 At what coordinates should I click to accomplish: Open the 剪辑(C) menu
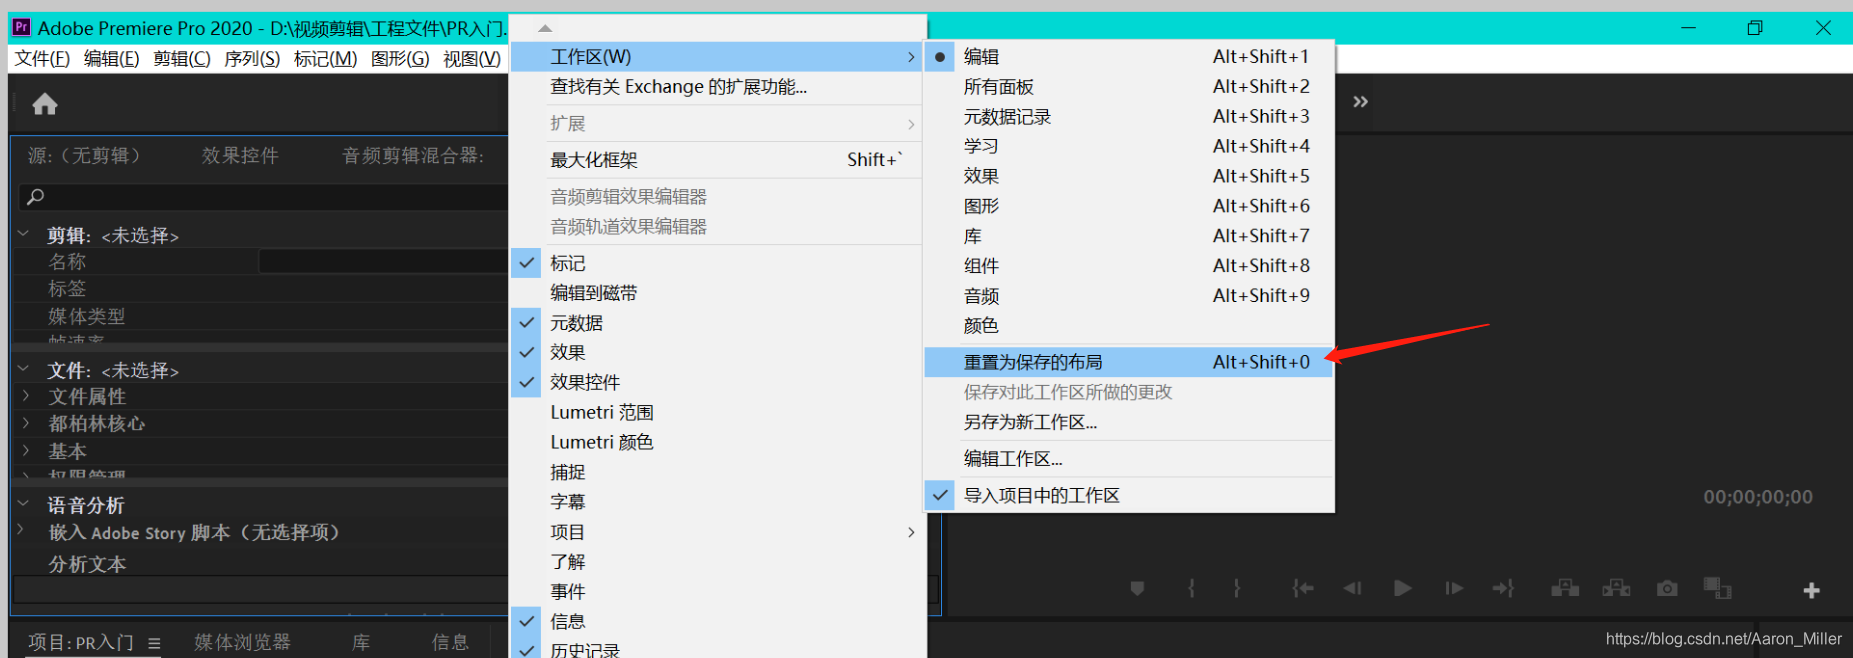182,59
